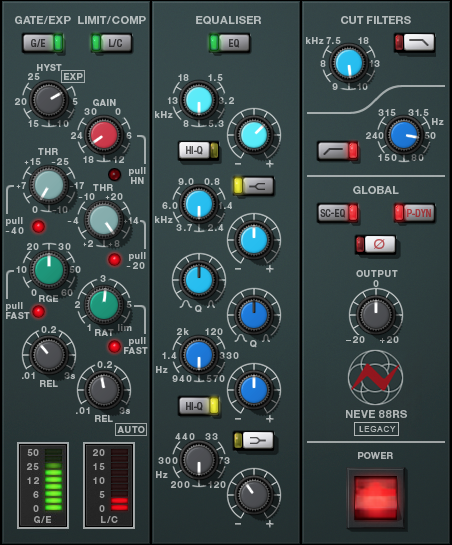The image size is (452, 545).
Task: Click the HYST hysteresis knob
Action: 49,100
